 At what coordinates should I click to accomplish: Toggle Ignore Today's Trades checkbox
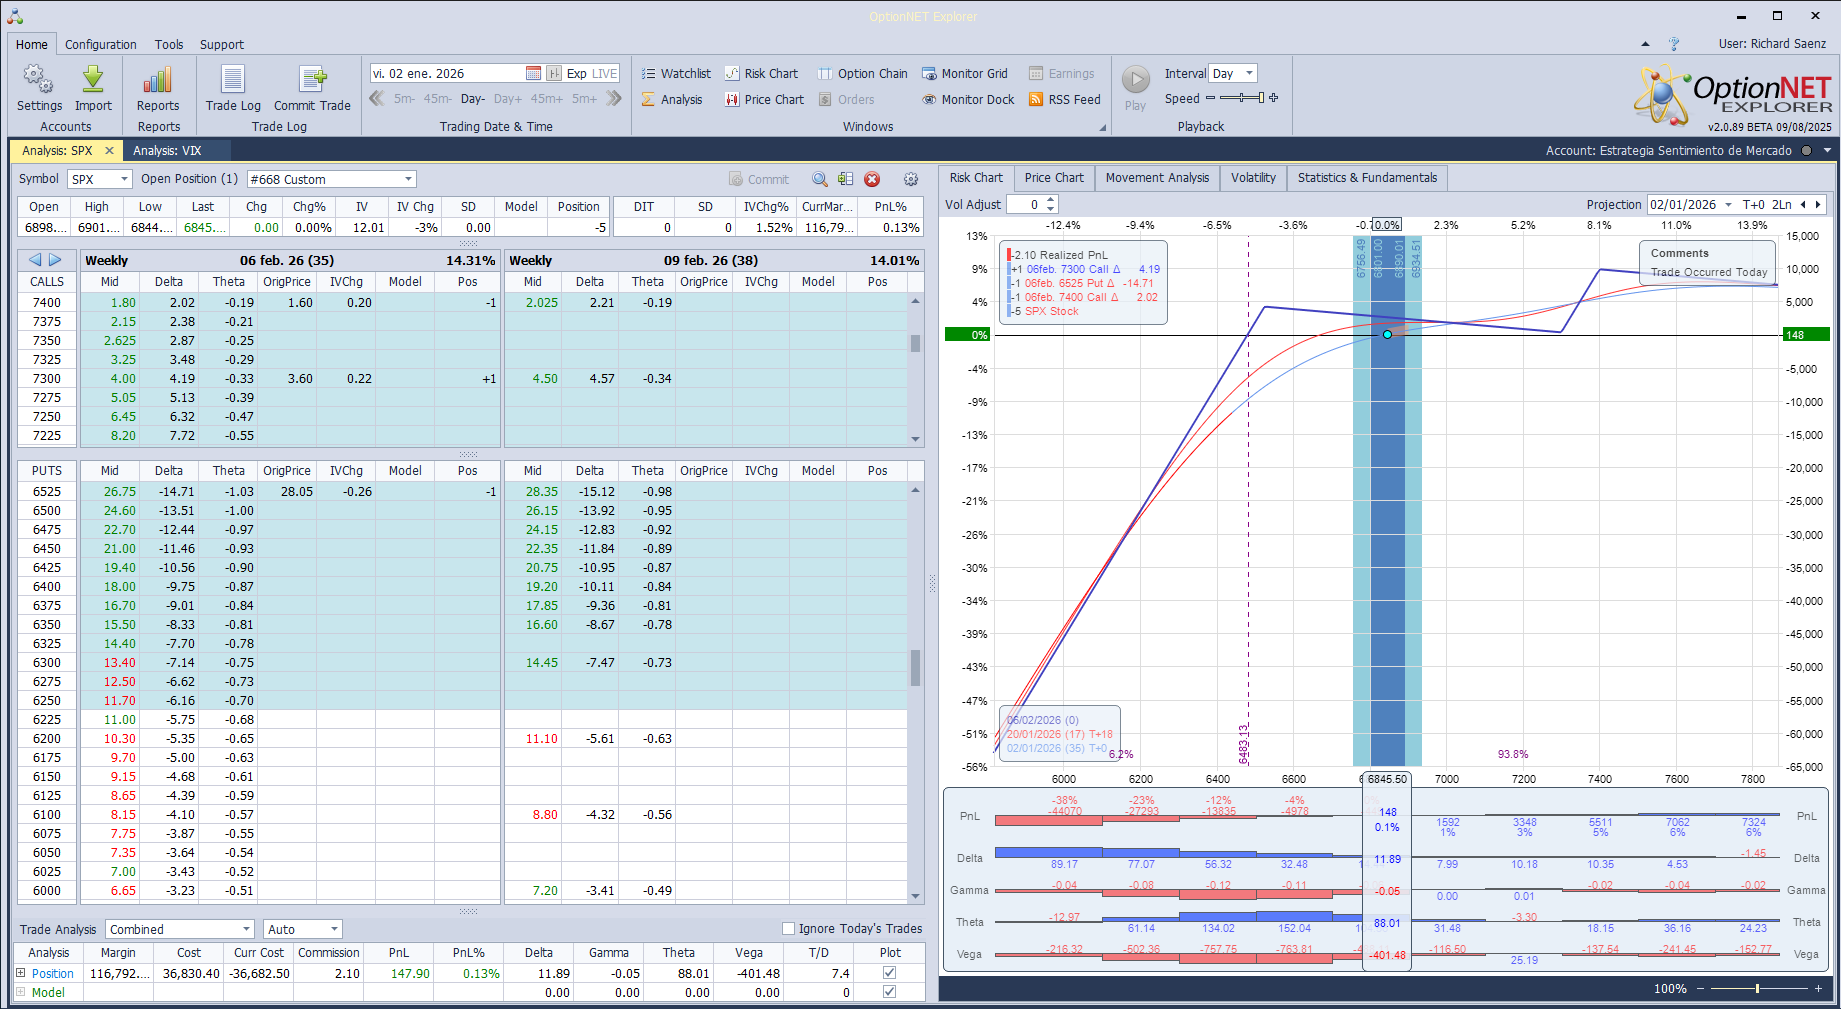coord(788,928)
